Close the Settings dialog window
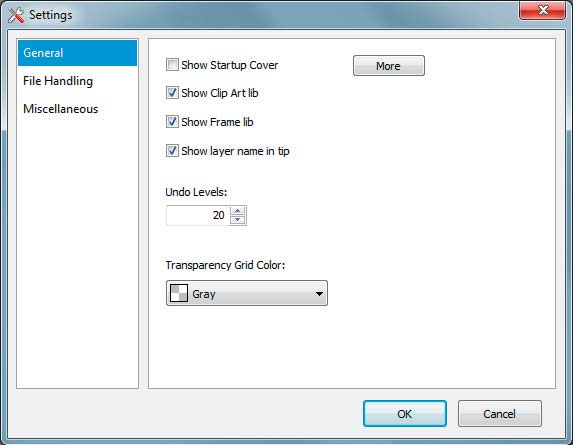The width and height of the screenshot is (573, 445). (543, 10)
